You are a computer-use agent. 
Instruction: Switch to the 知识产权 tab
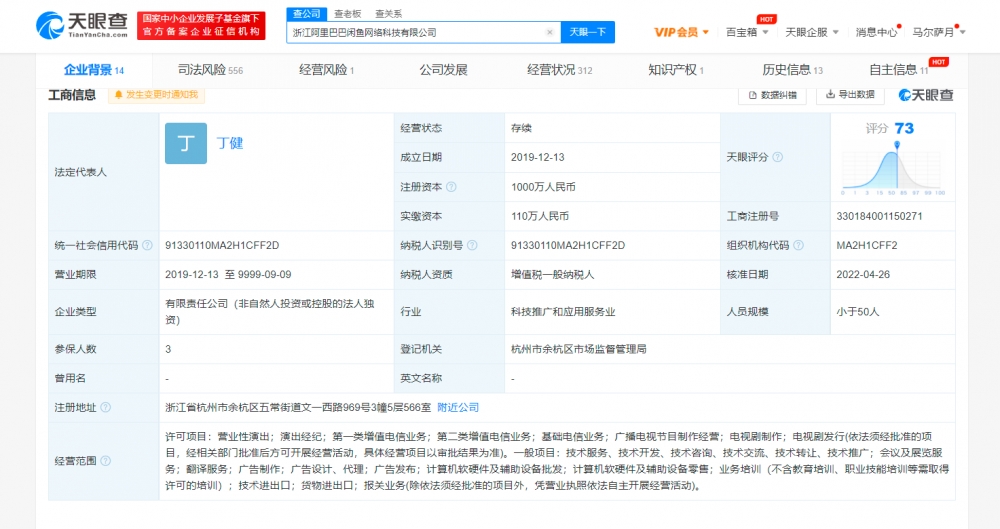675,70
